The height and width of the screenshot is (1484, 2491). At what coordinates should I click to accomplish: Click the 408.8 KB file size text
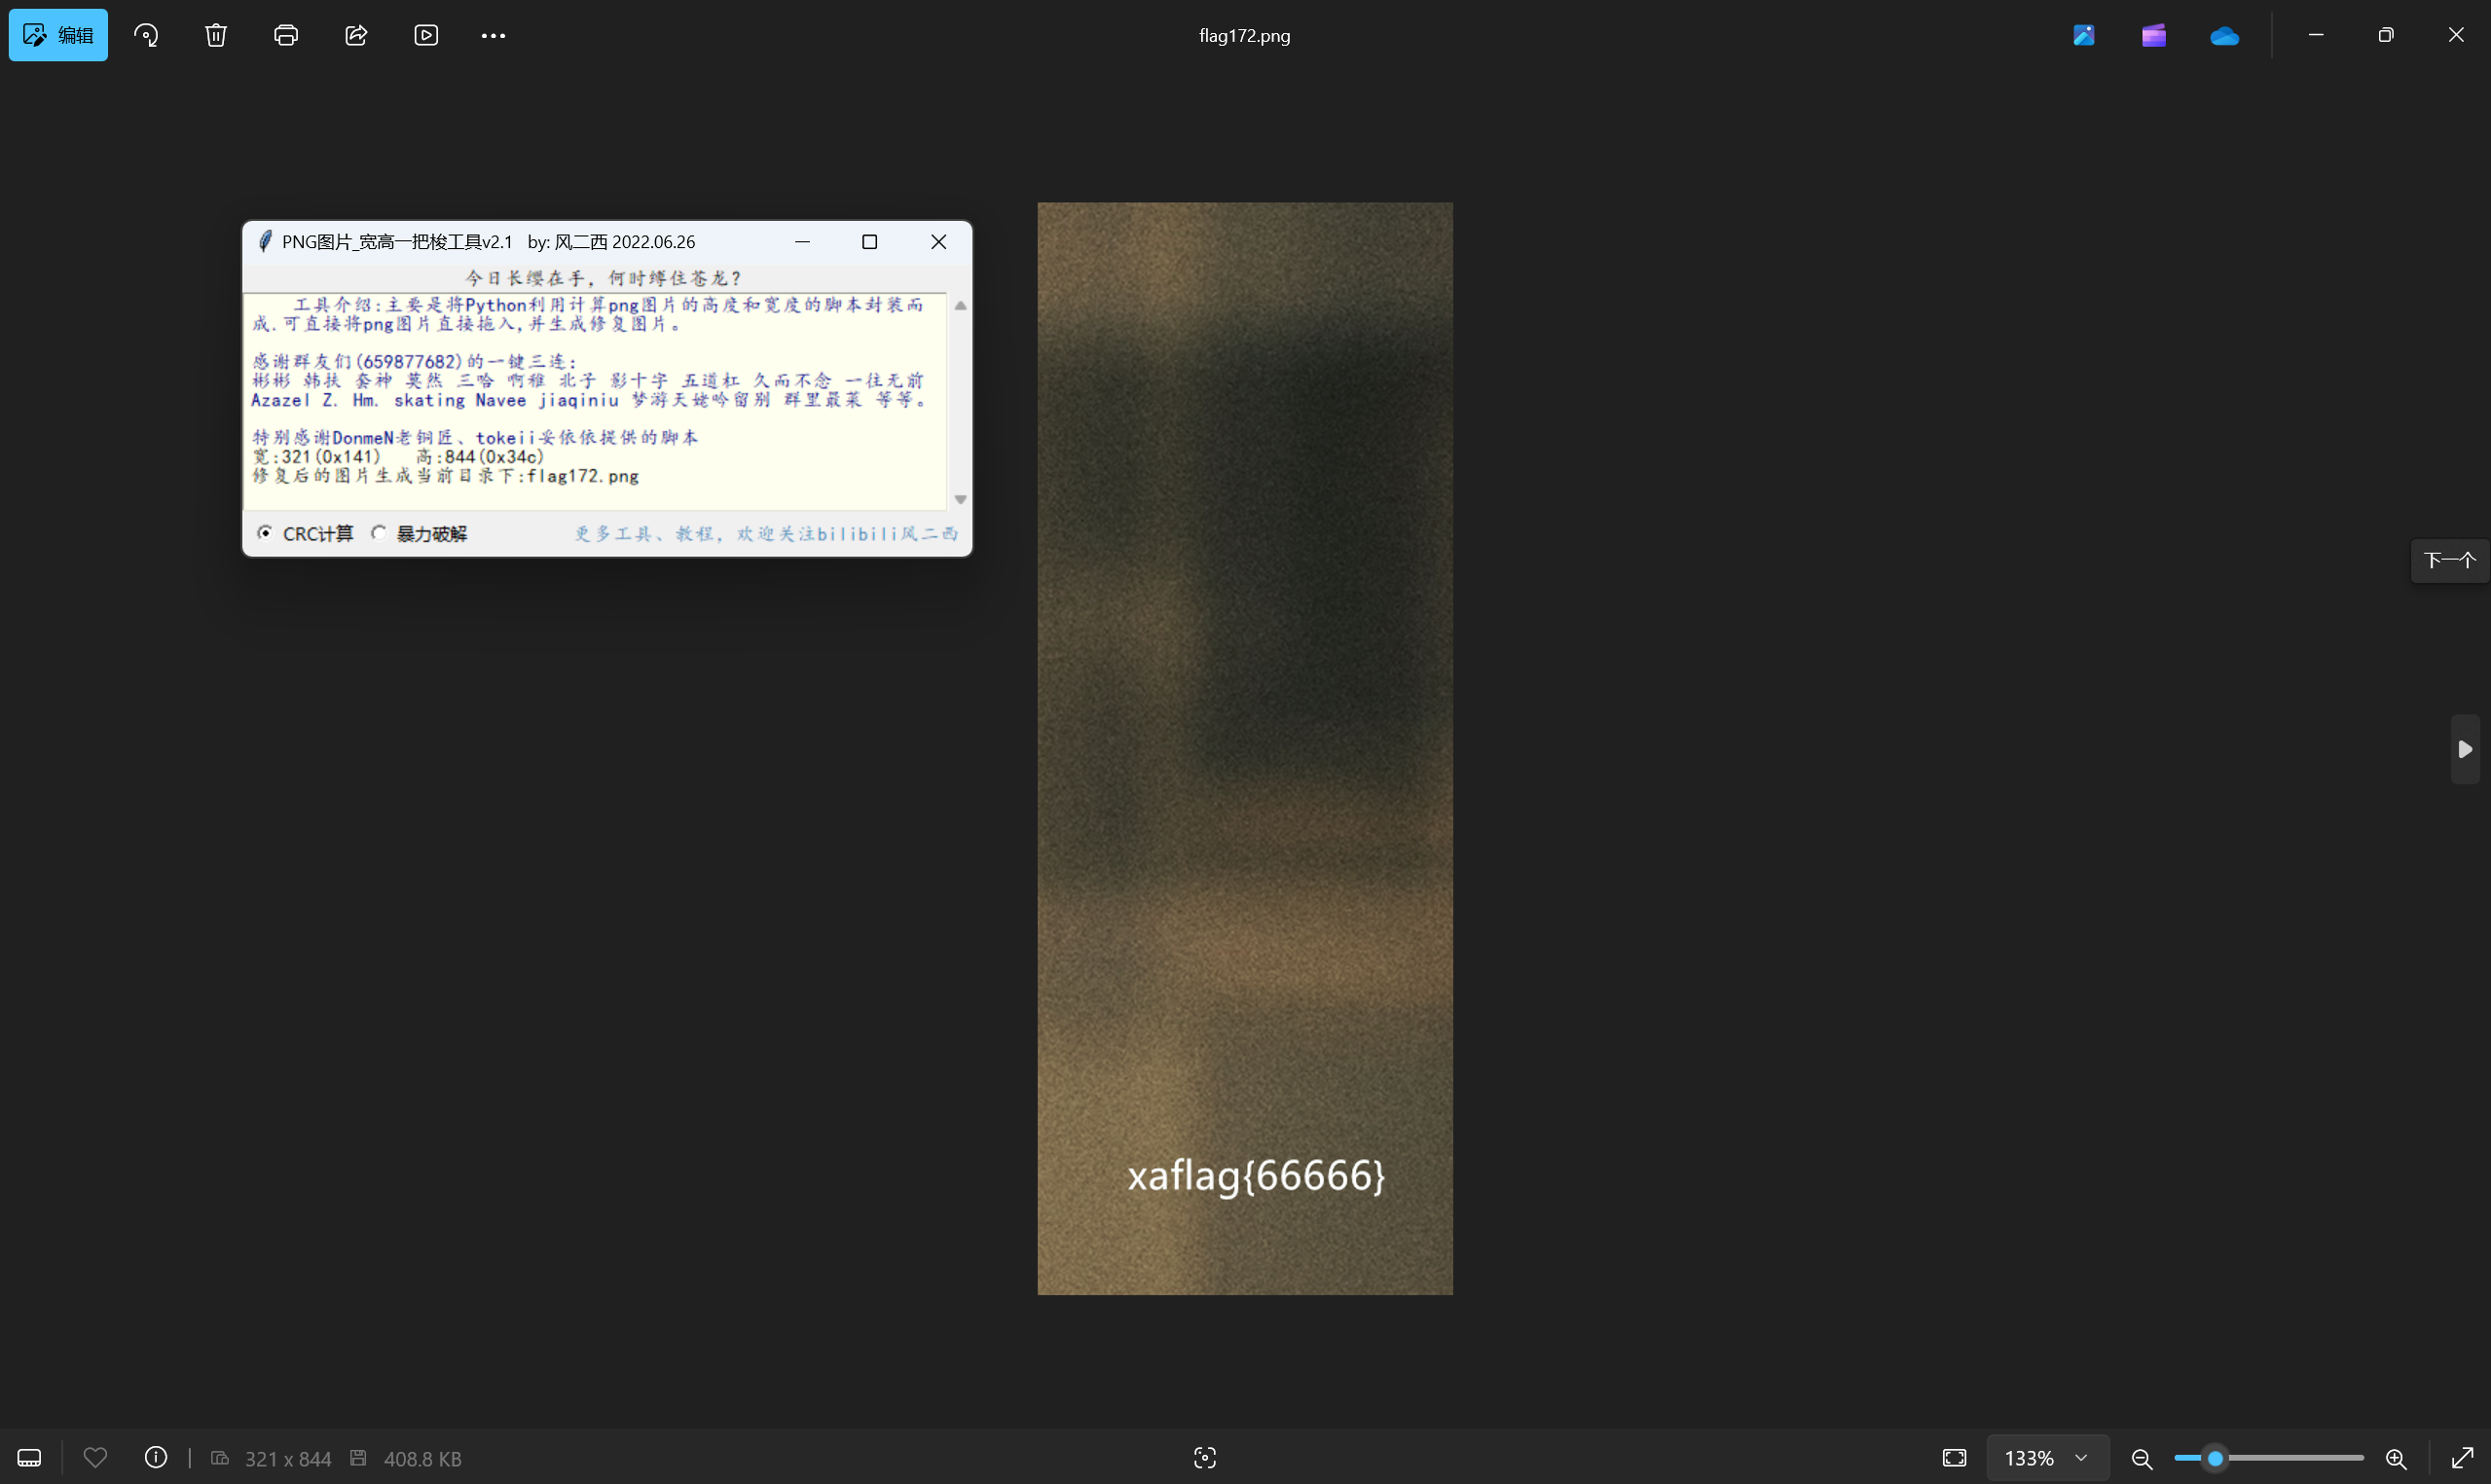423,1459
